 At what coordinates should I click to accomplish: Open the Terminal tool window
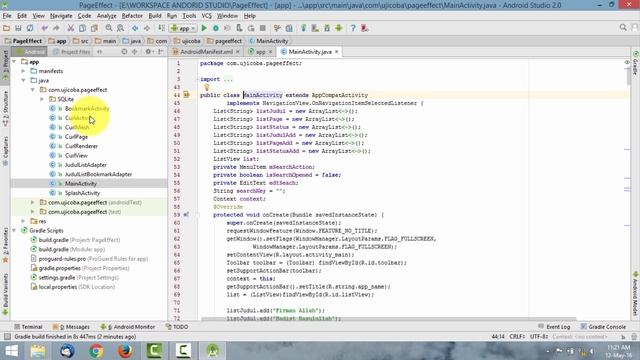click(28, 327)
